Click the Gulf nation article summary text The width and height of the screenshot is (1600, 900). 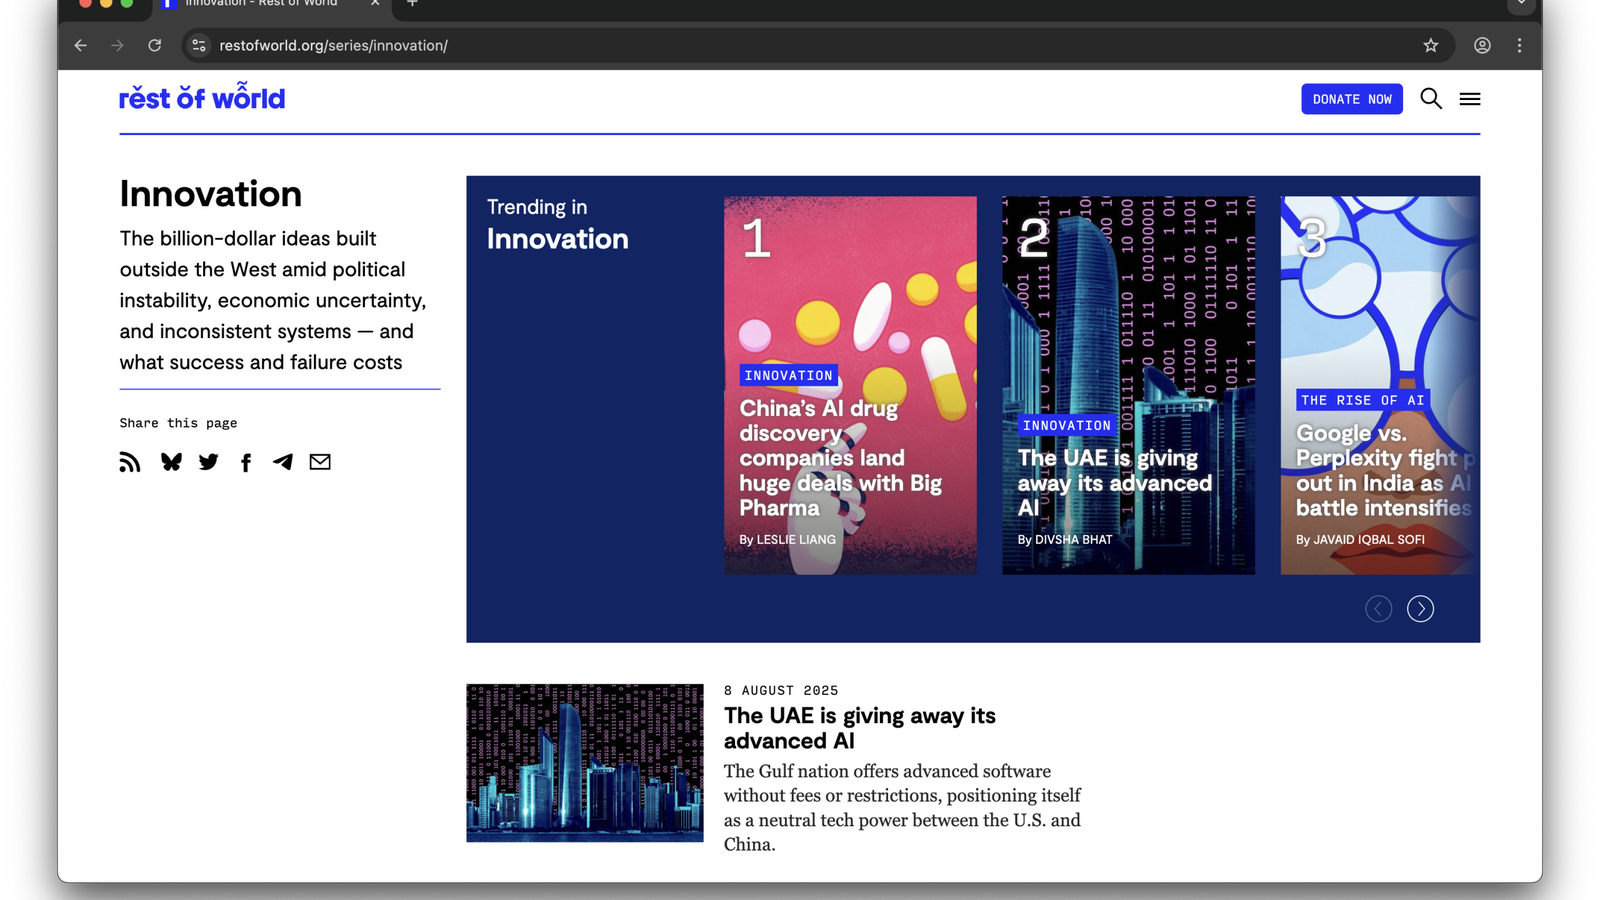pyautogui.click(x=902, y=808)
